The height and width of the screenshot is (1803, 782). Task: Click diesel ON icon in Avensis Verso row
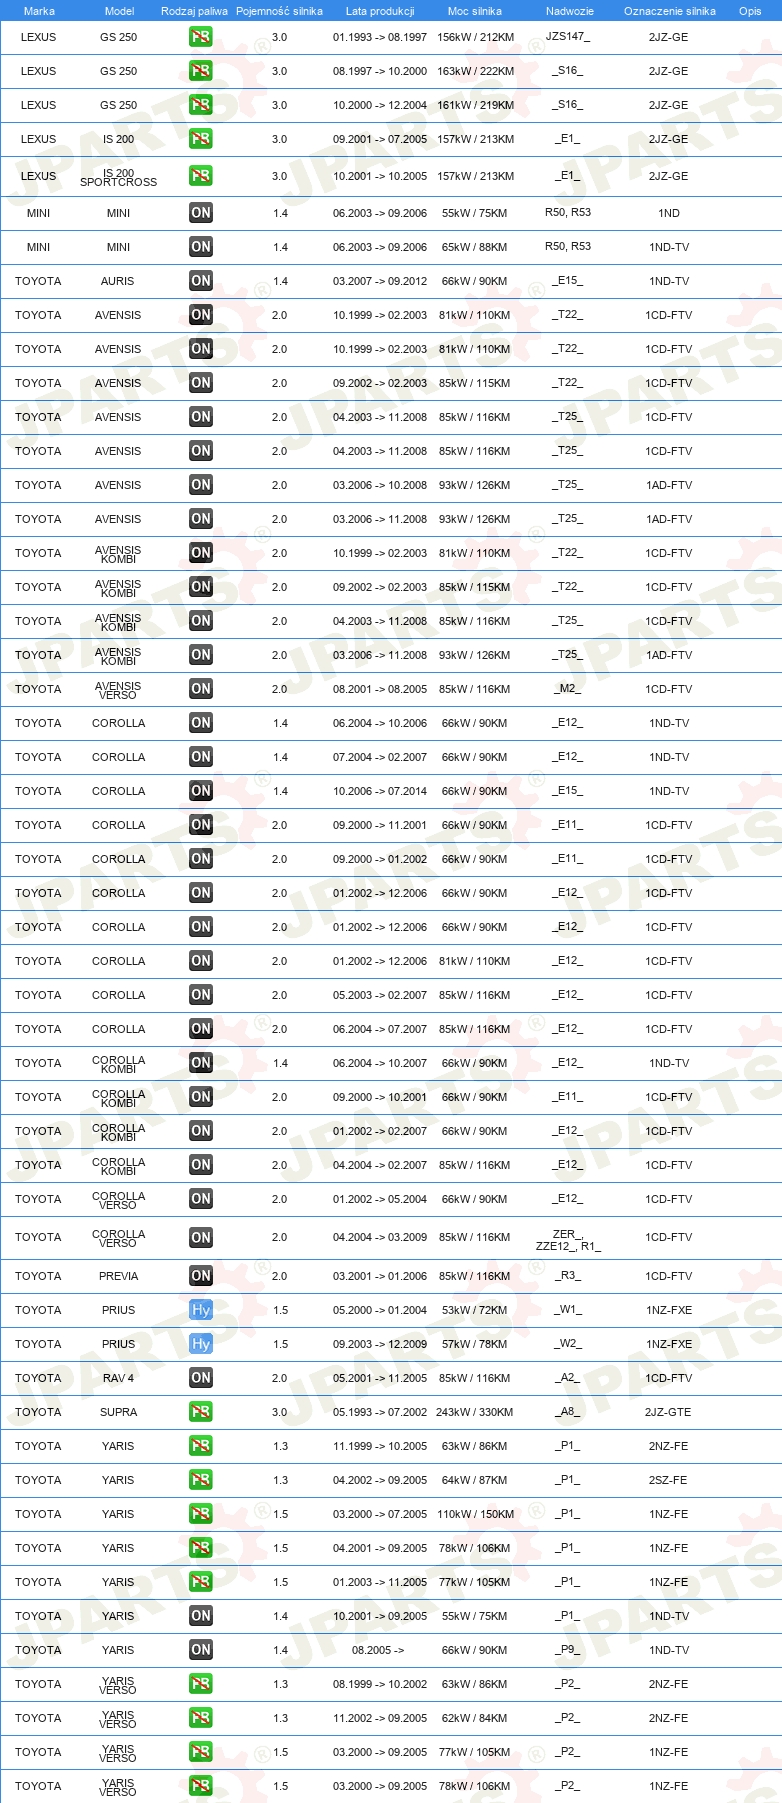coord(201,689)
